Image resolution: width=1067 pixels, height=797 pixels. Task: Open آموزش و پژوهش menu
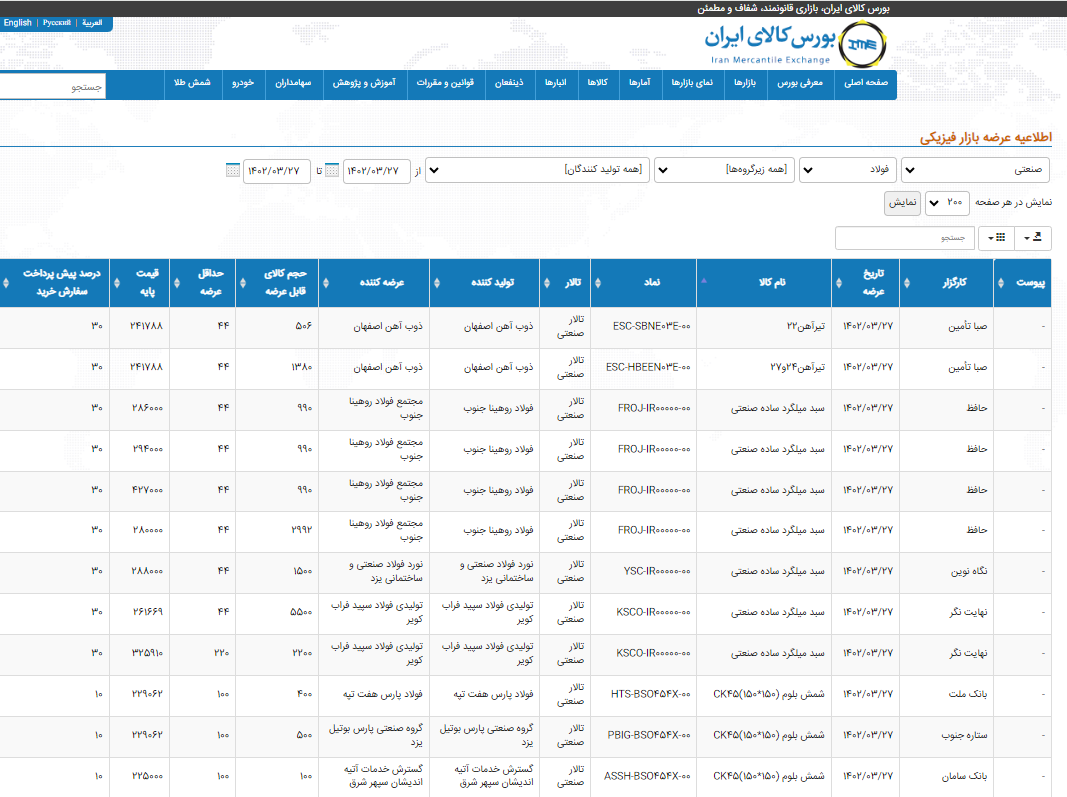click(364, 83)
